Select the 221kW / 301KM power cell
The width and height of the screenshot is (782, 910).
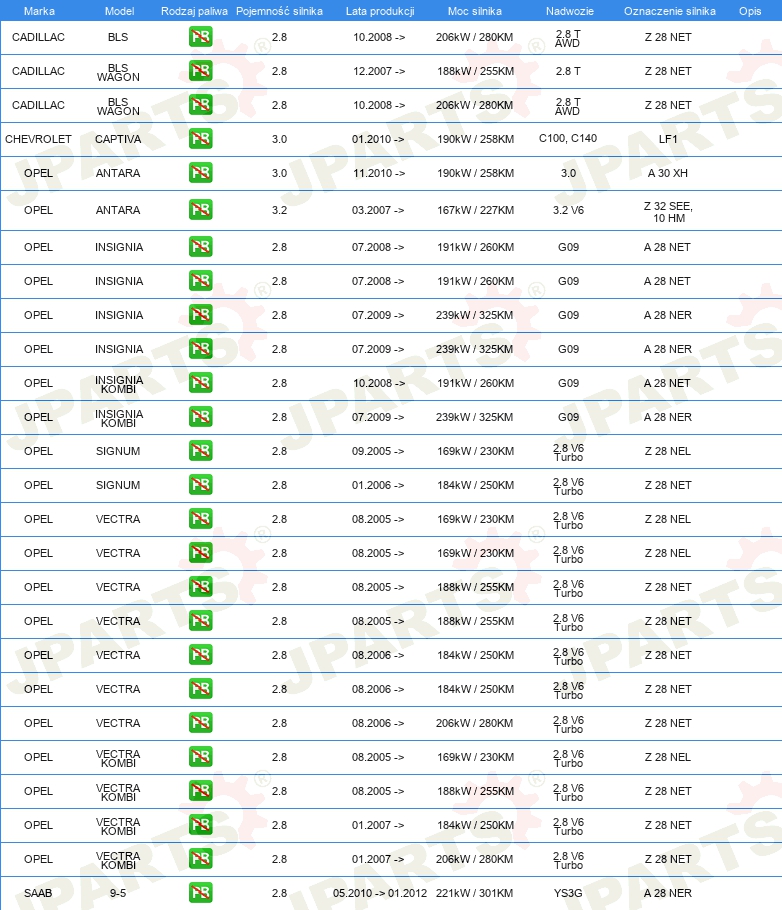(474, 893)
